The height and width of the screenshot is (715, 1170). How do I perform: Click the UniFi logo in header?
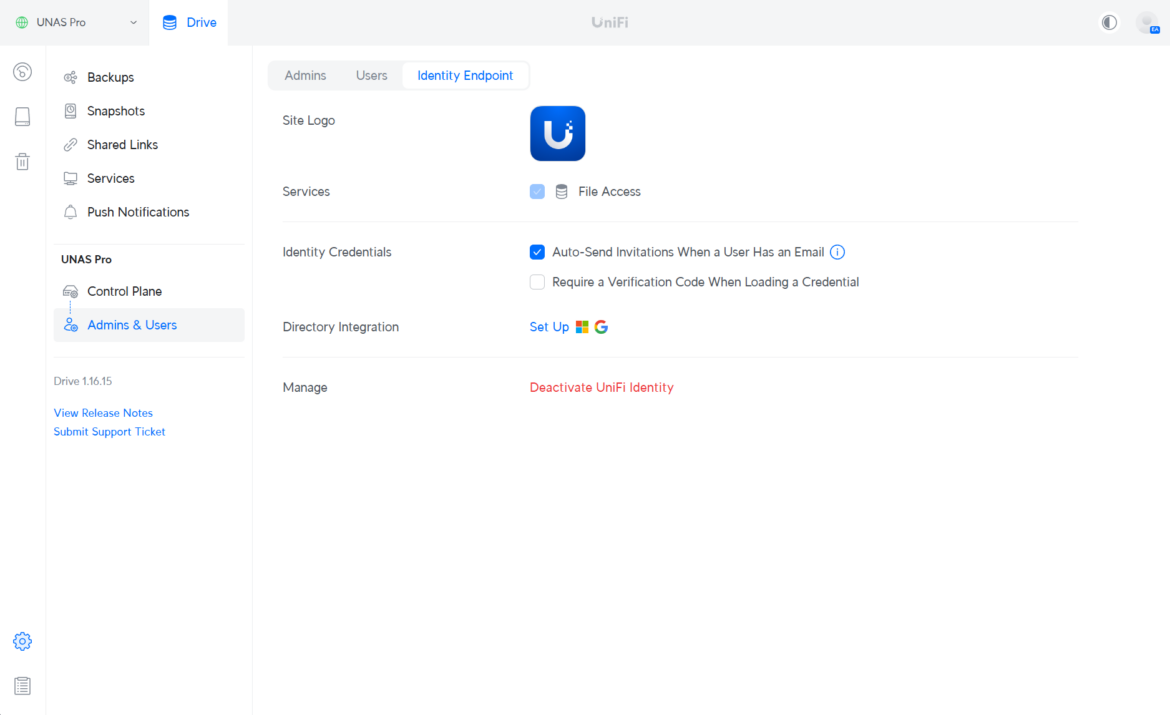(610, 22)
